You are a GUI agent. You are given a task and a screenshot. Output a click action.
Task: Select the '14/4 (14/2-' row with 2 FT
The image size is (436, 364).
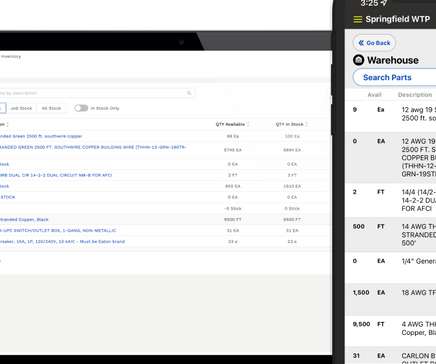click(391, 200)
